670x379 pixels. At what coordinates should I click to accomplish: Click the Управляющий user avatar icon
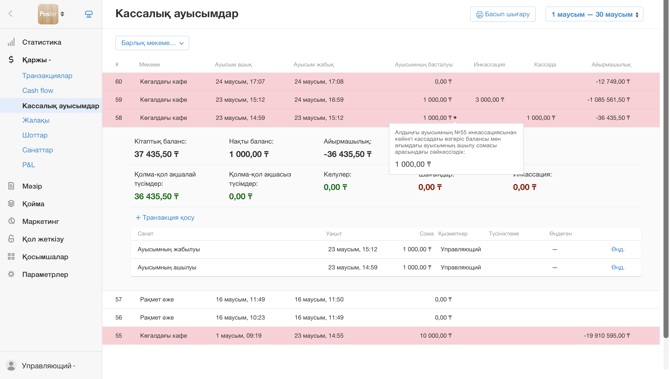(11, 365)
